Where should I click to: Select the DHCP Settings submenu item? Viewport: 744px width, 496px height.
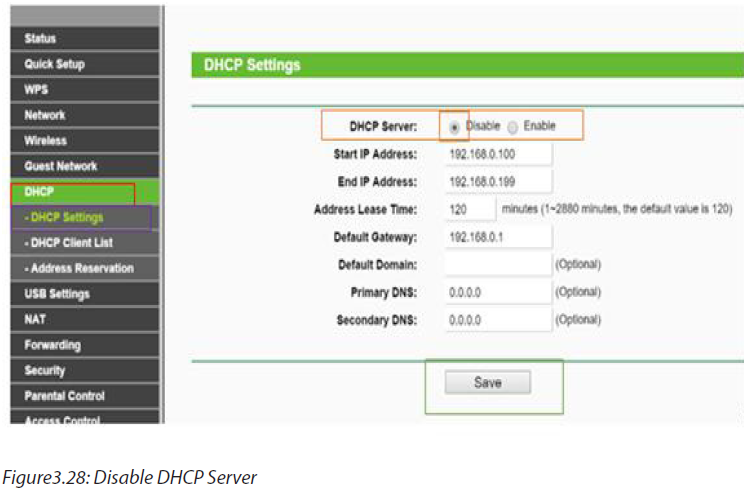tap(85, 217)
